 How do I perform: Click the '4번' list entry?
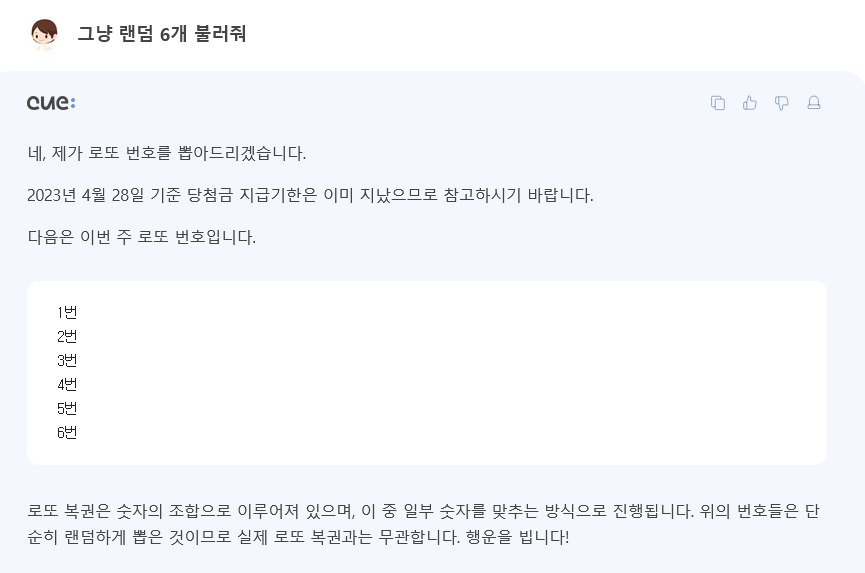[67, 384]
